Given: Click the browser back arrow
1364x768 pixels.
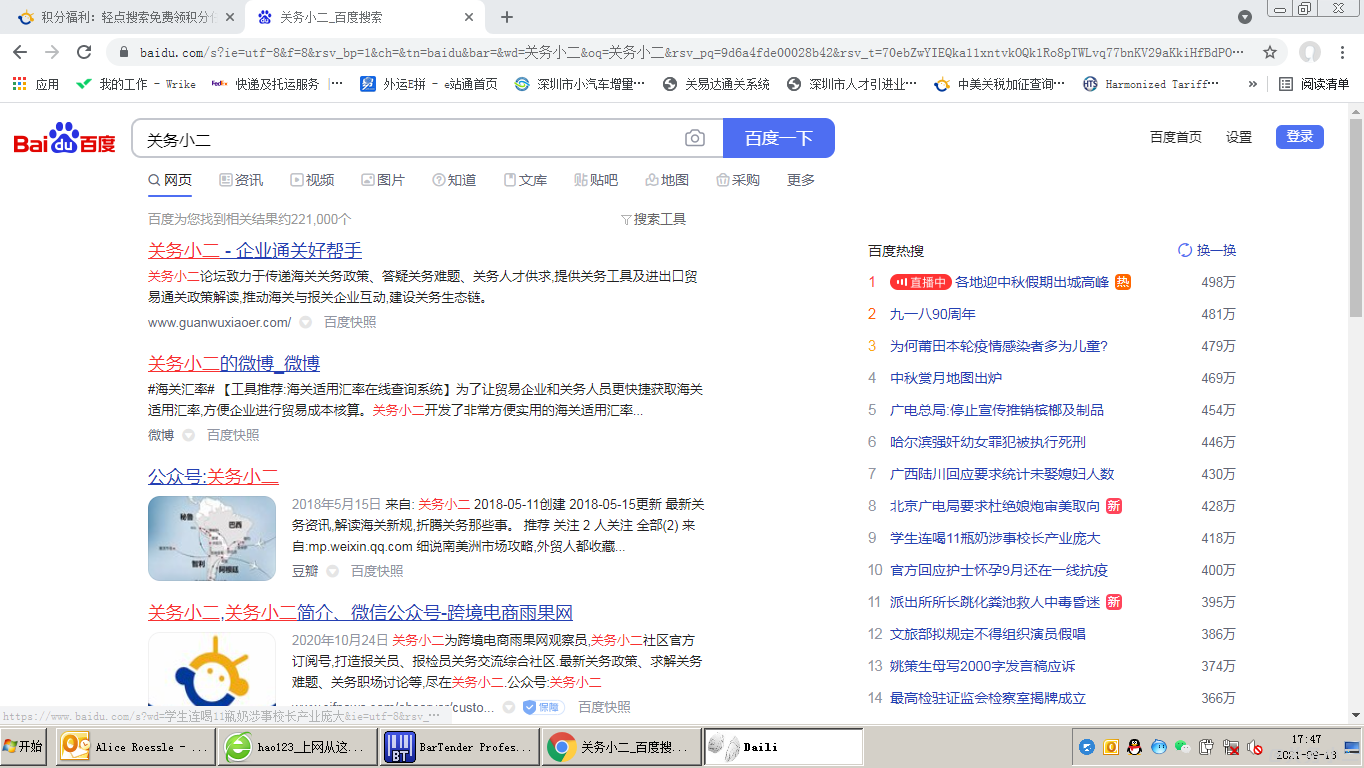Looking at the screenshot, I should point(20,52).
